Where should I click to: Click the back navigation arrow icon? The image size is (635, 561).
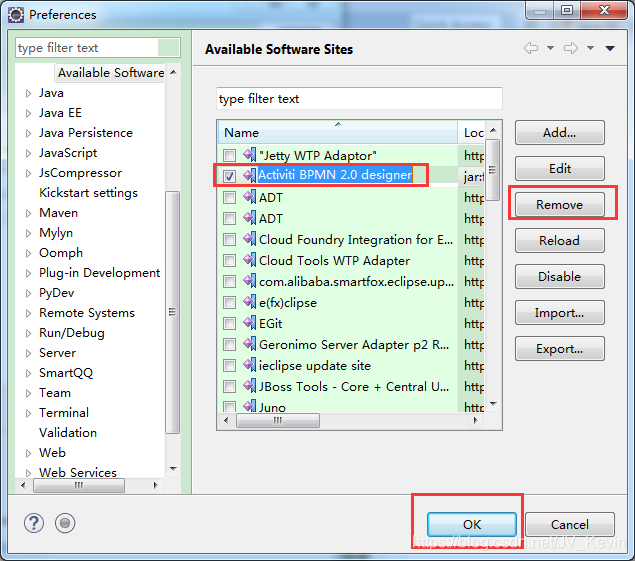pyautogui.click(x=531, y=48)
